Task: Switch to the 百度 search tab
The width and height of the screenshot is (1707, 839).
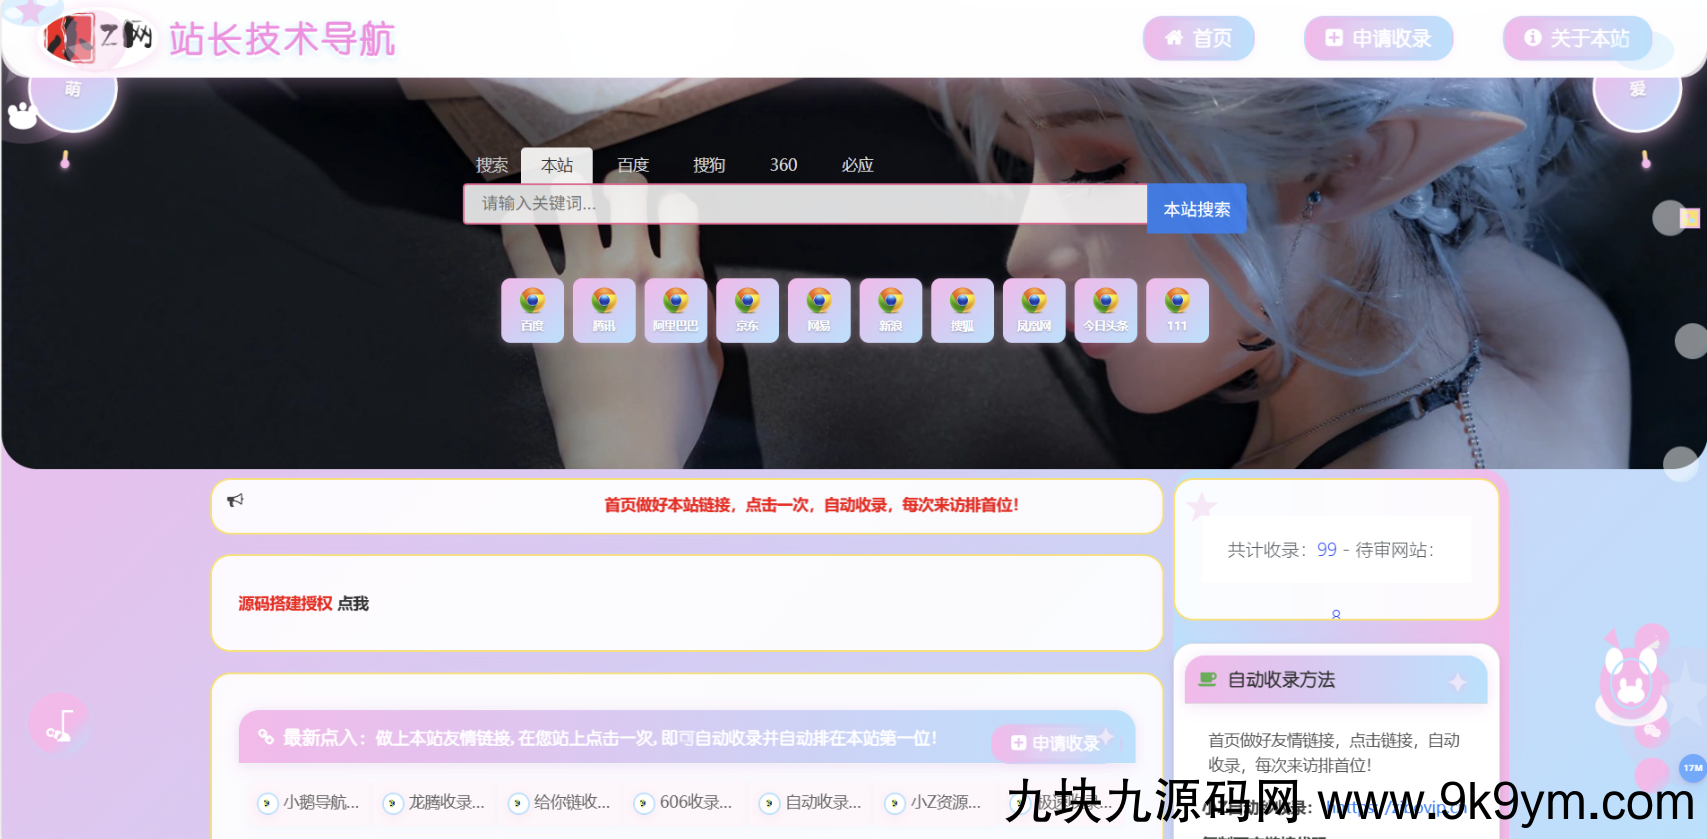Action: [x=633, y=165]
